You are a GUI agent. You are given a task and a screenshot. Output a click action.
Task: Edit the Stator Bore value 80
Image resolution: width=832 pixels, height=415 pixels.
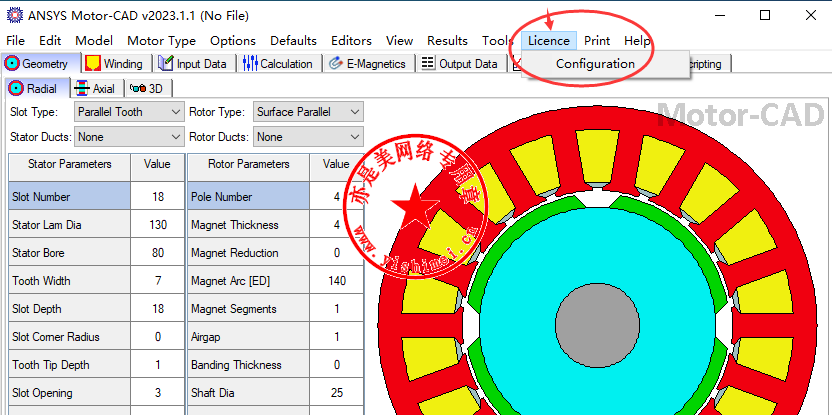tap(158, 253)
